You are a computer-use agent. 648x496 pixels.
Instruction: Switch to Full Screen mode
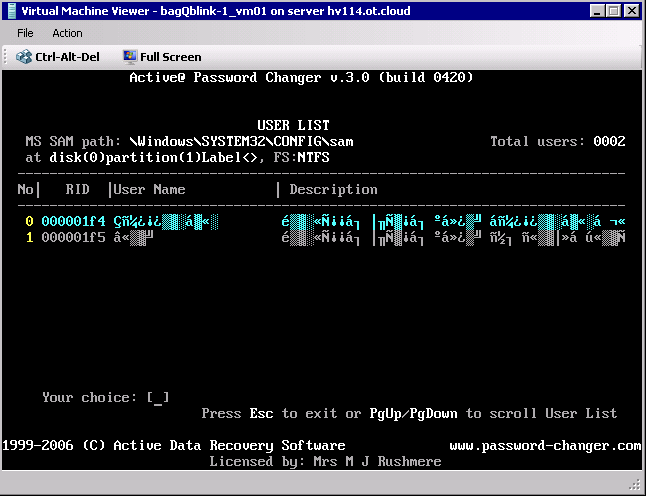(162, 57)
